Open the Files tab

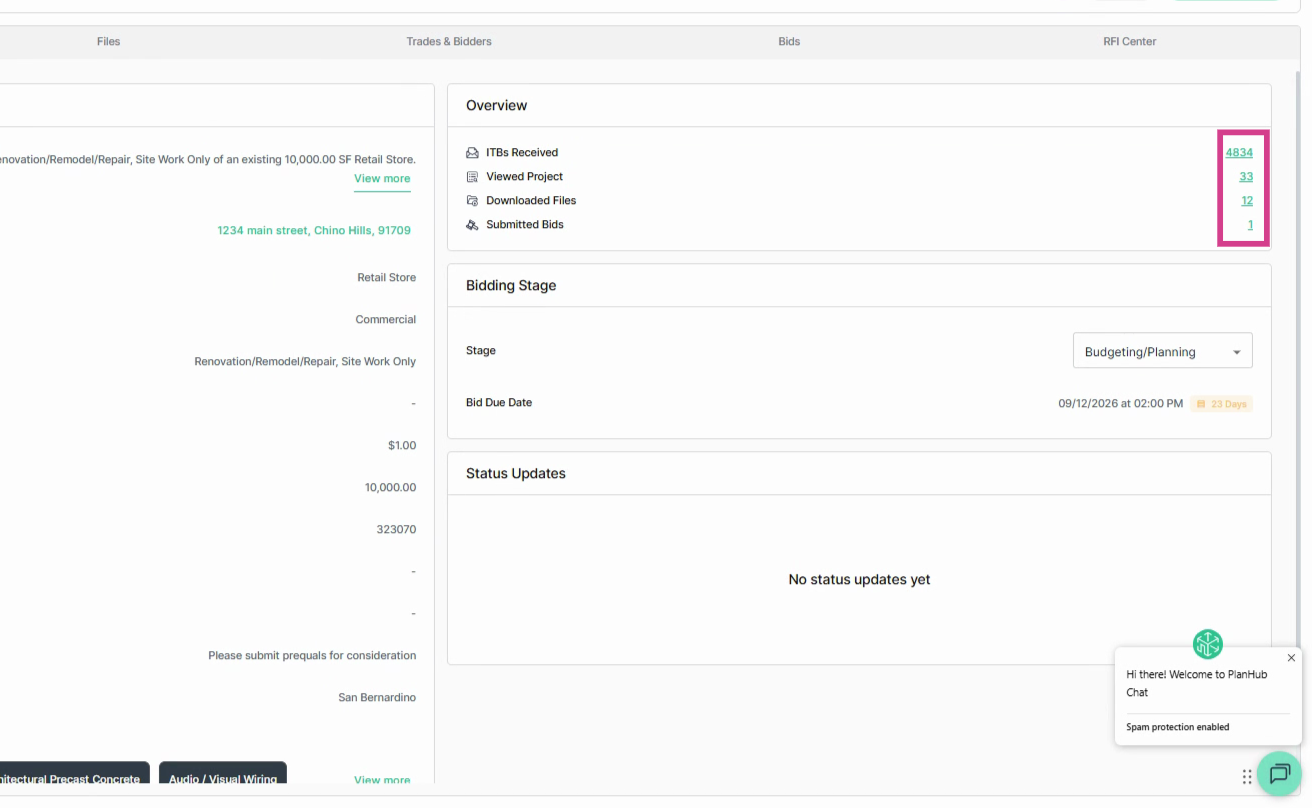tap(108, 41)
